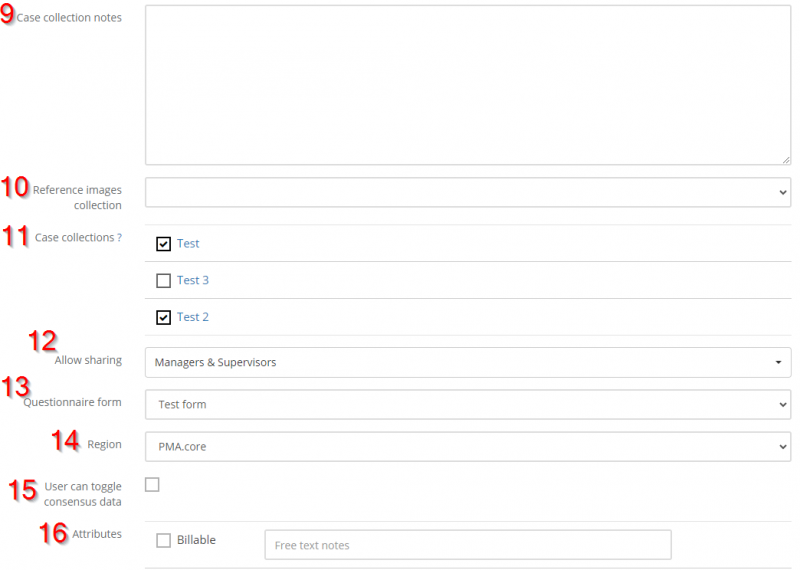800x570 pixels.
Task: Open the Reference images collection dropdown
Action: [x=467, y=192]
